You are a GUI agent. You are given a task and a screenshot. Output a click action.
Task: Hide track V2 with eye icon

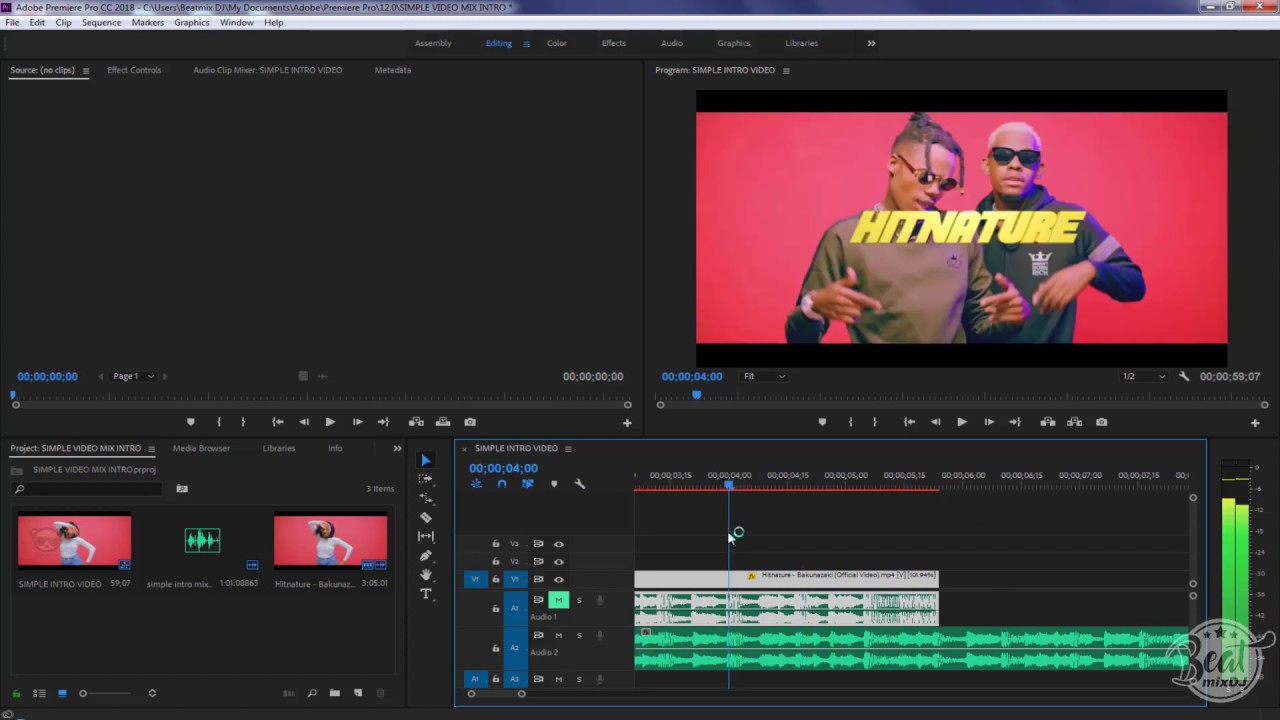point(559,562)
